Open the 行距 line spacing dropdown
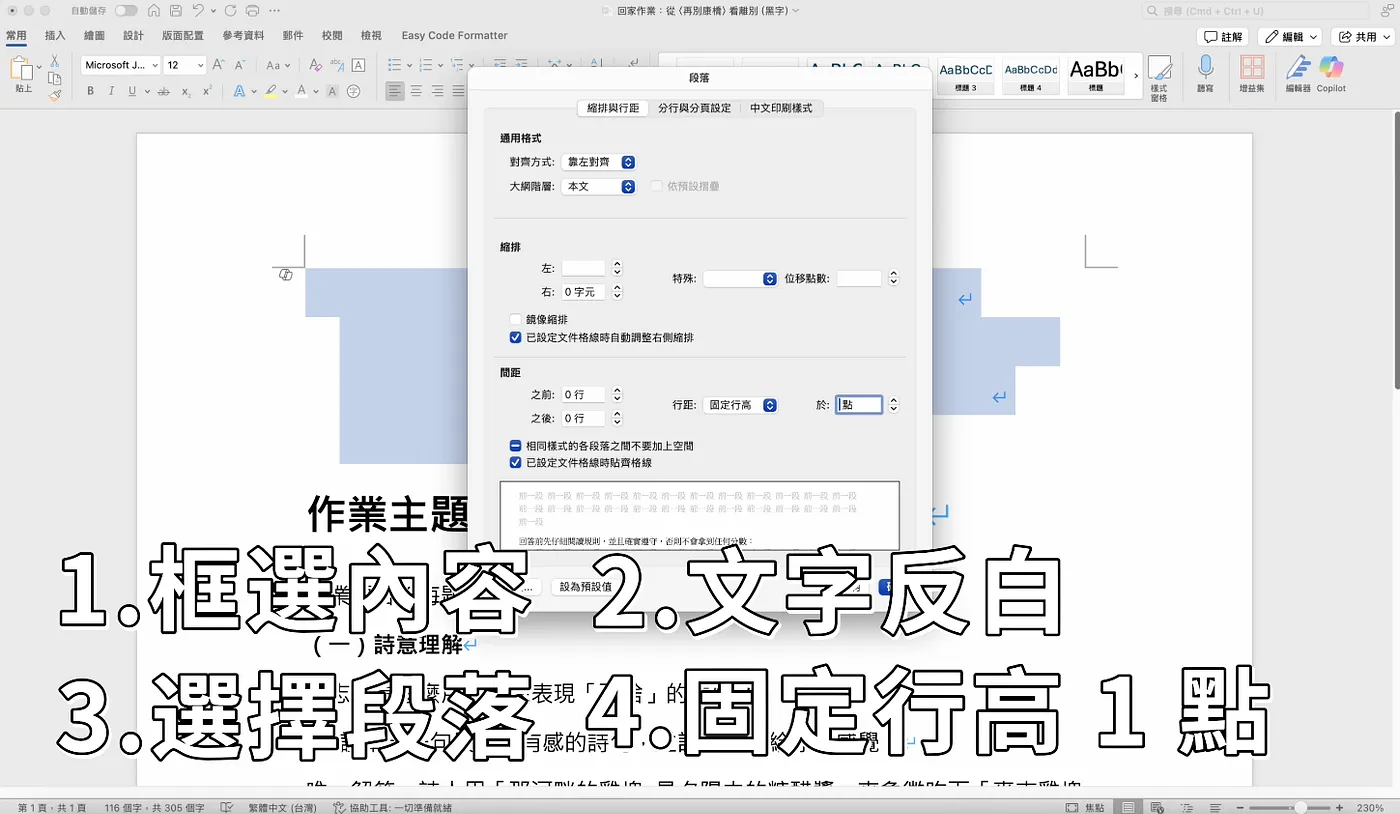The image size is (1400, 814). [740, 405]
